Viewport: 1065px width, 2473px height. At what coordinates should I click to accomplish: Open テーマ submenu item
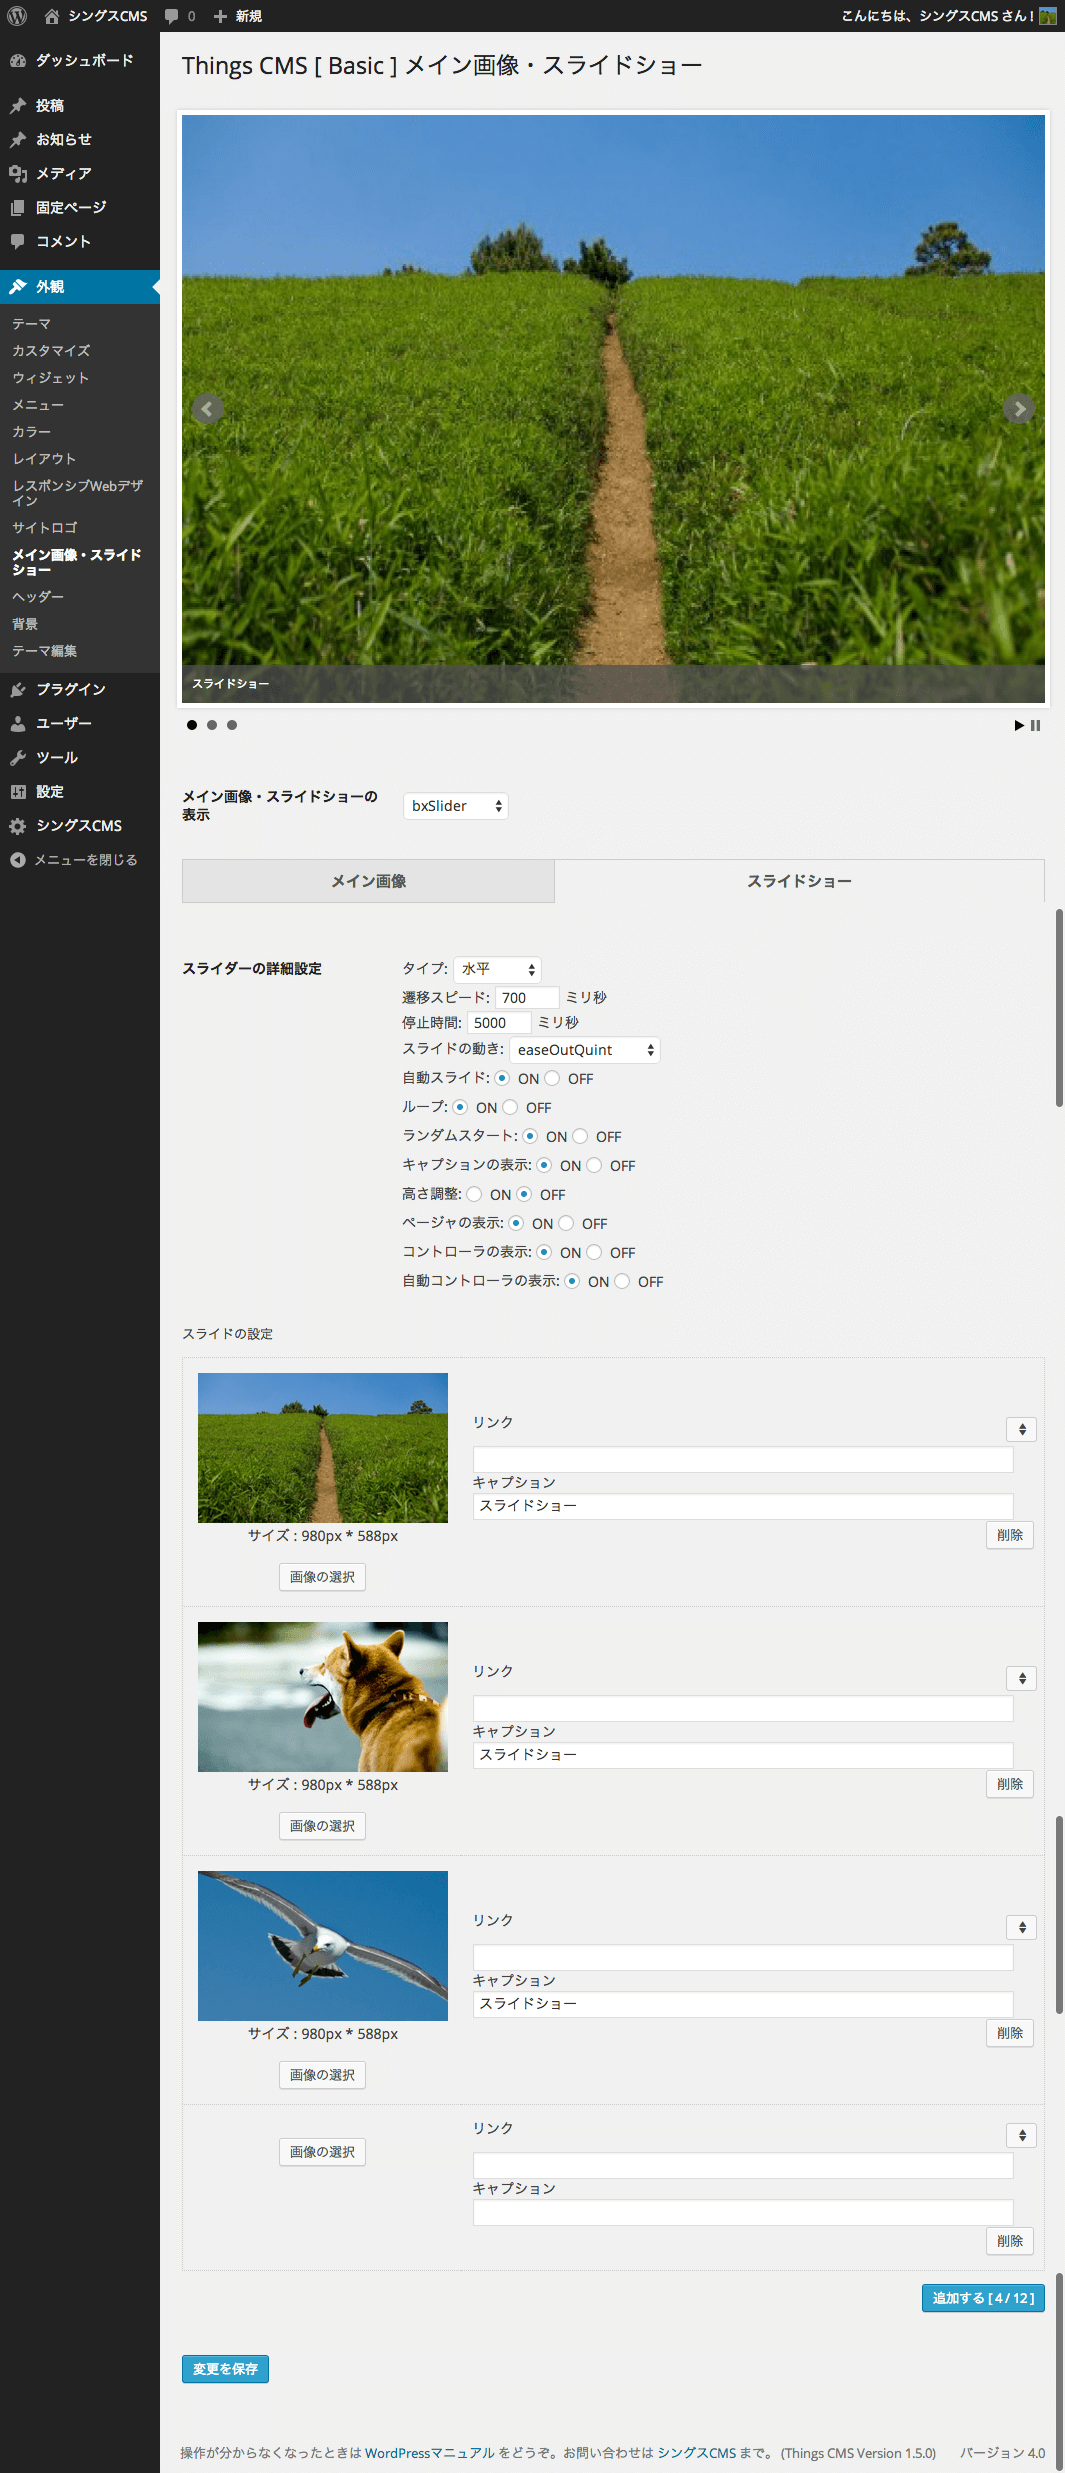(32, 324)
